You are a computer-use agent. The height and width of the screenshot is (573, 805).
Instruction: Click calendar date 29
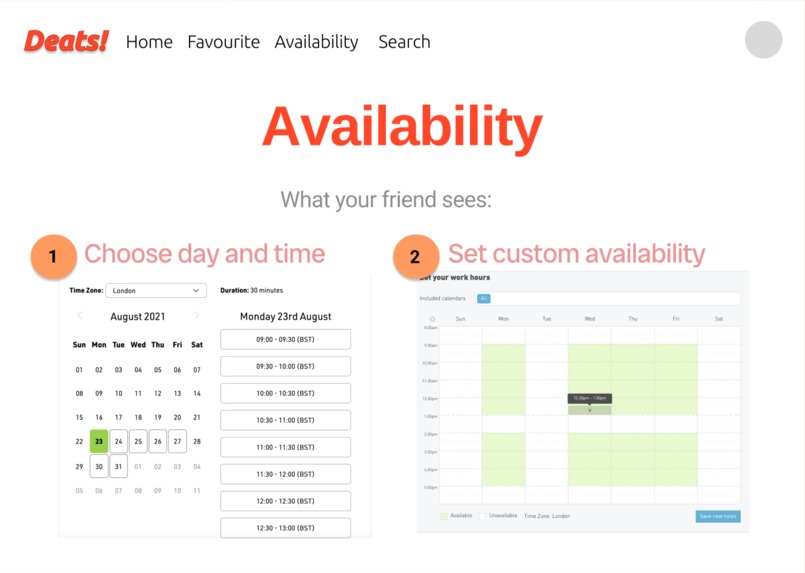(79, 466)
